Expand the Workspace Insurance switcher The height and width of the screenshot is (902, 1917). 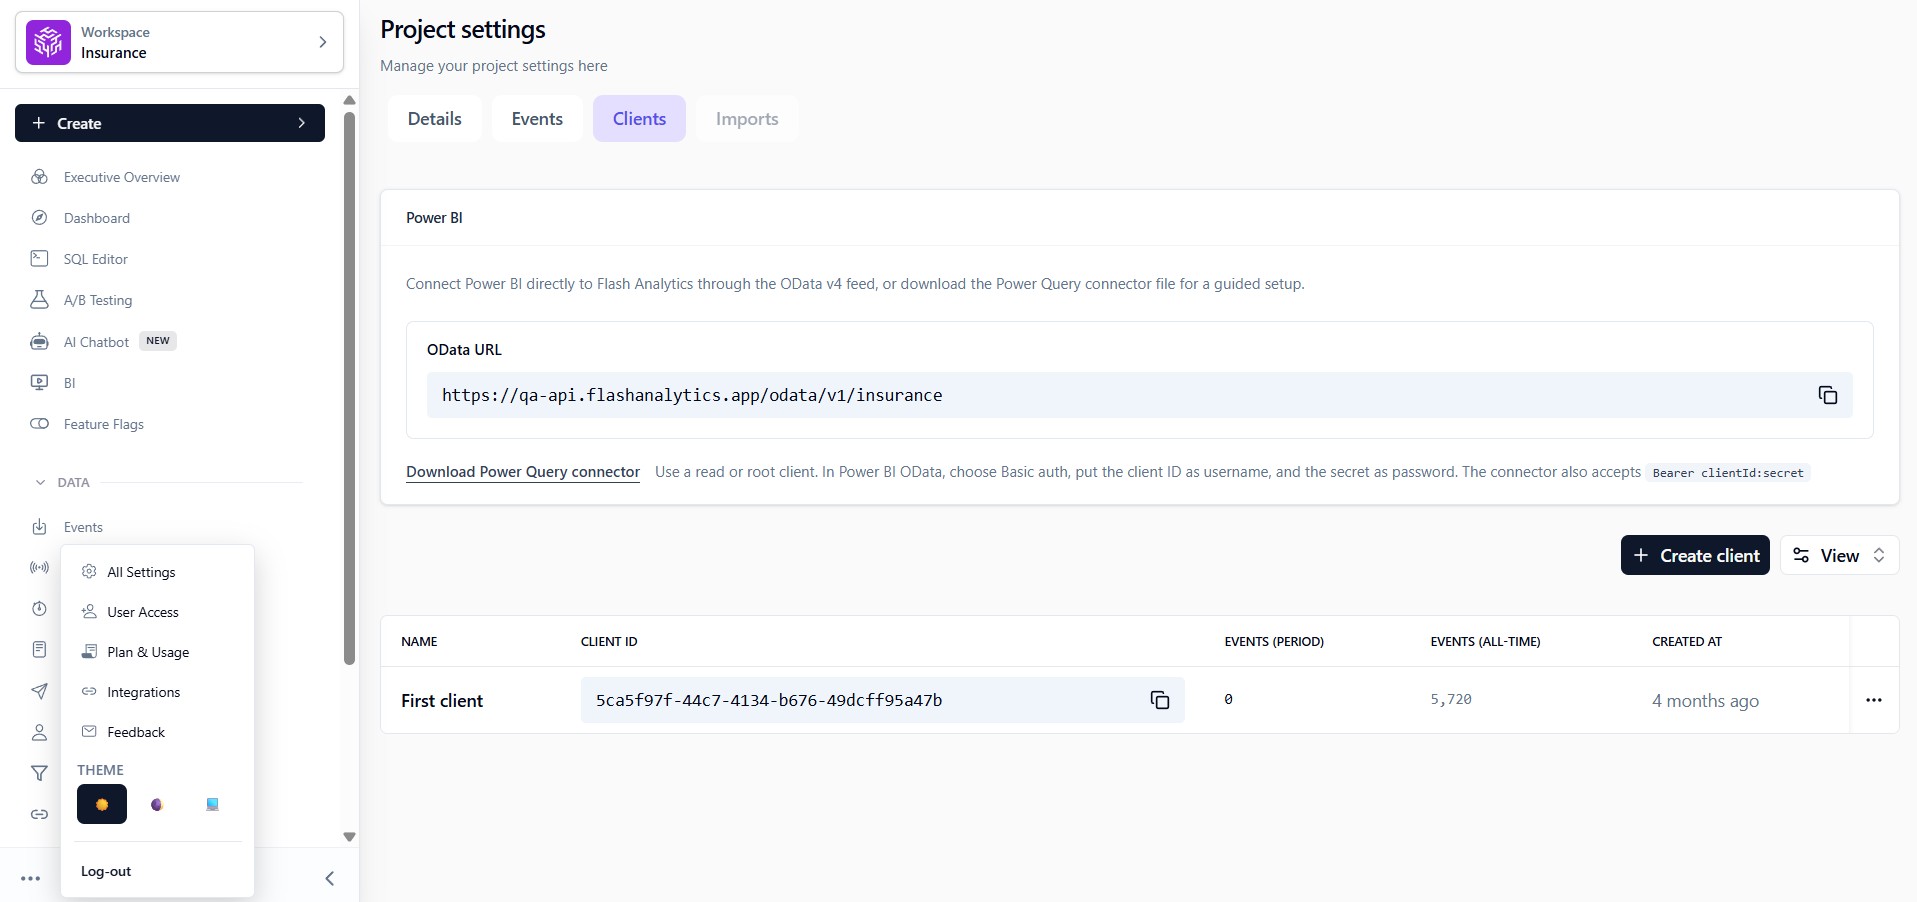(179, 42)
